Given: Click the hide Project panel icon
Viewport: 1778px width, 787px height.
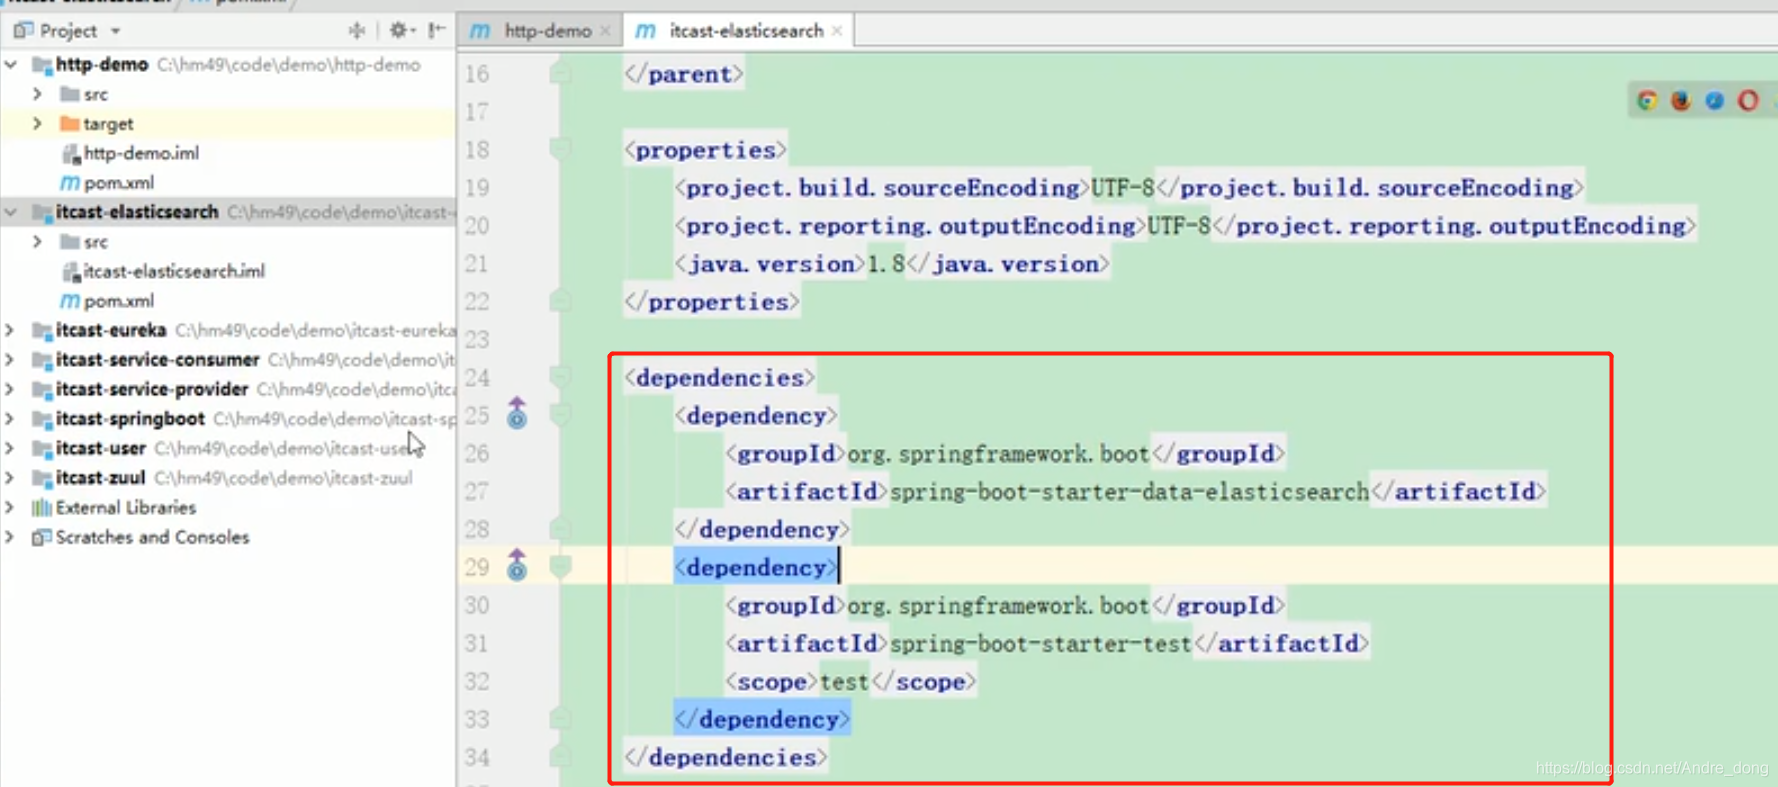Looking at the screenshot, I should [x=437, y=31].
